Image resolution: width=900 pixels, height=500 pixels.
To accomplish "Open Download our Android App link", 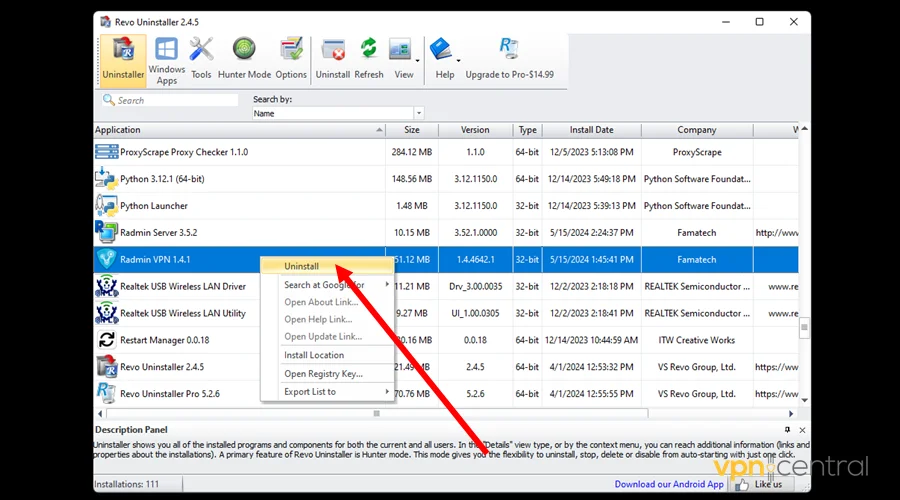I will [669, 484].
